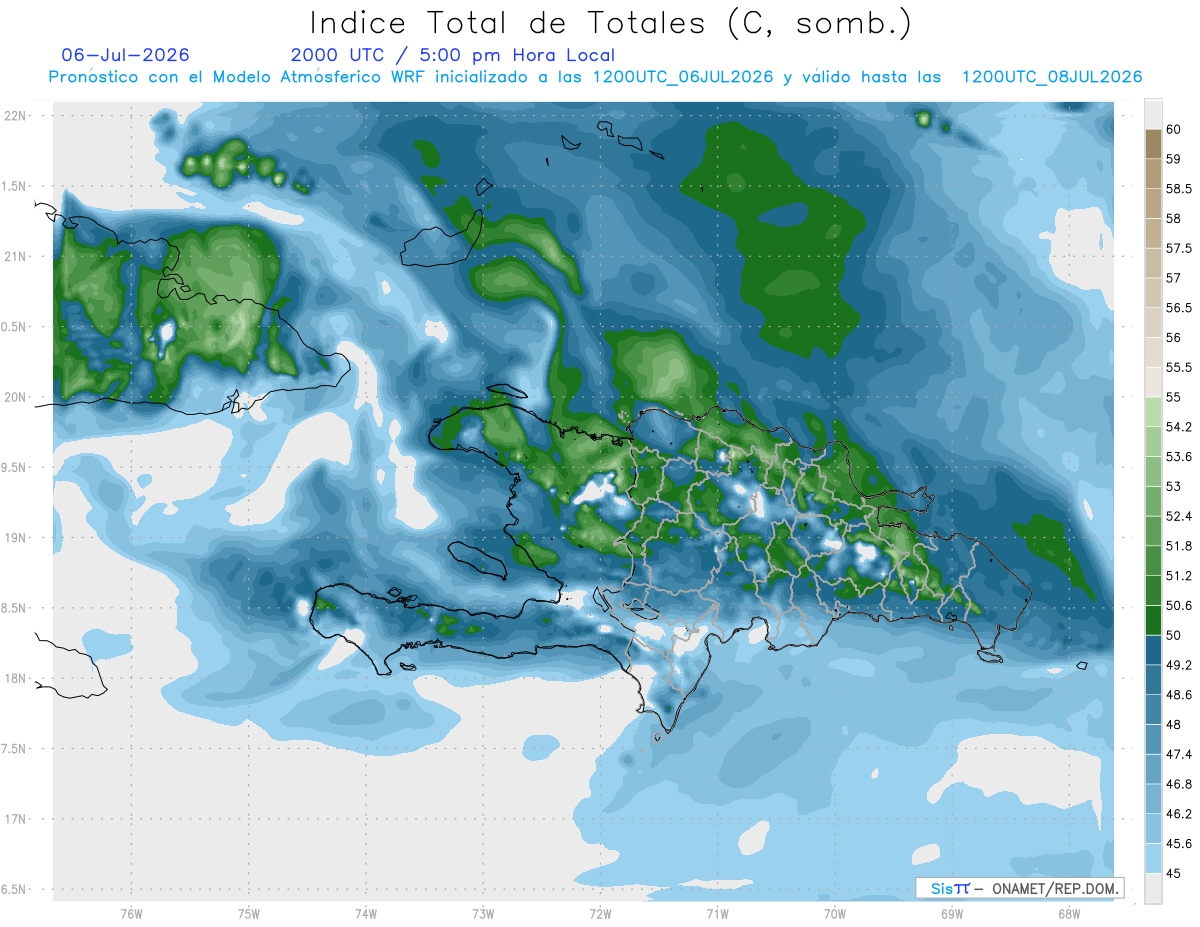The image size is (1200, 927).
Task: Select the '20N' latitude label
Action: 14,397
